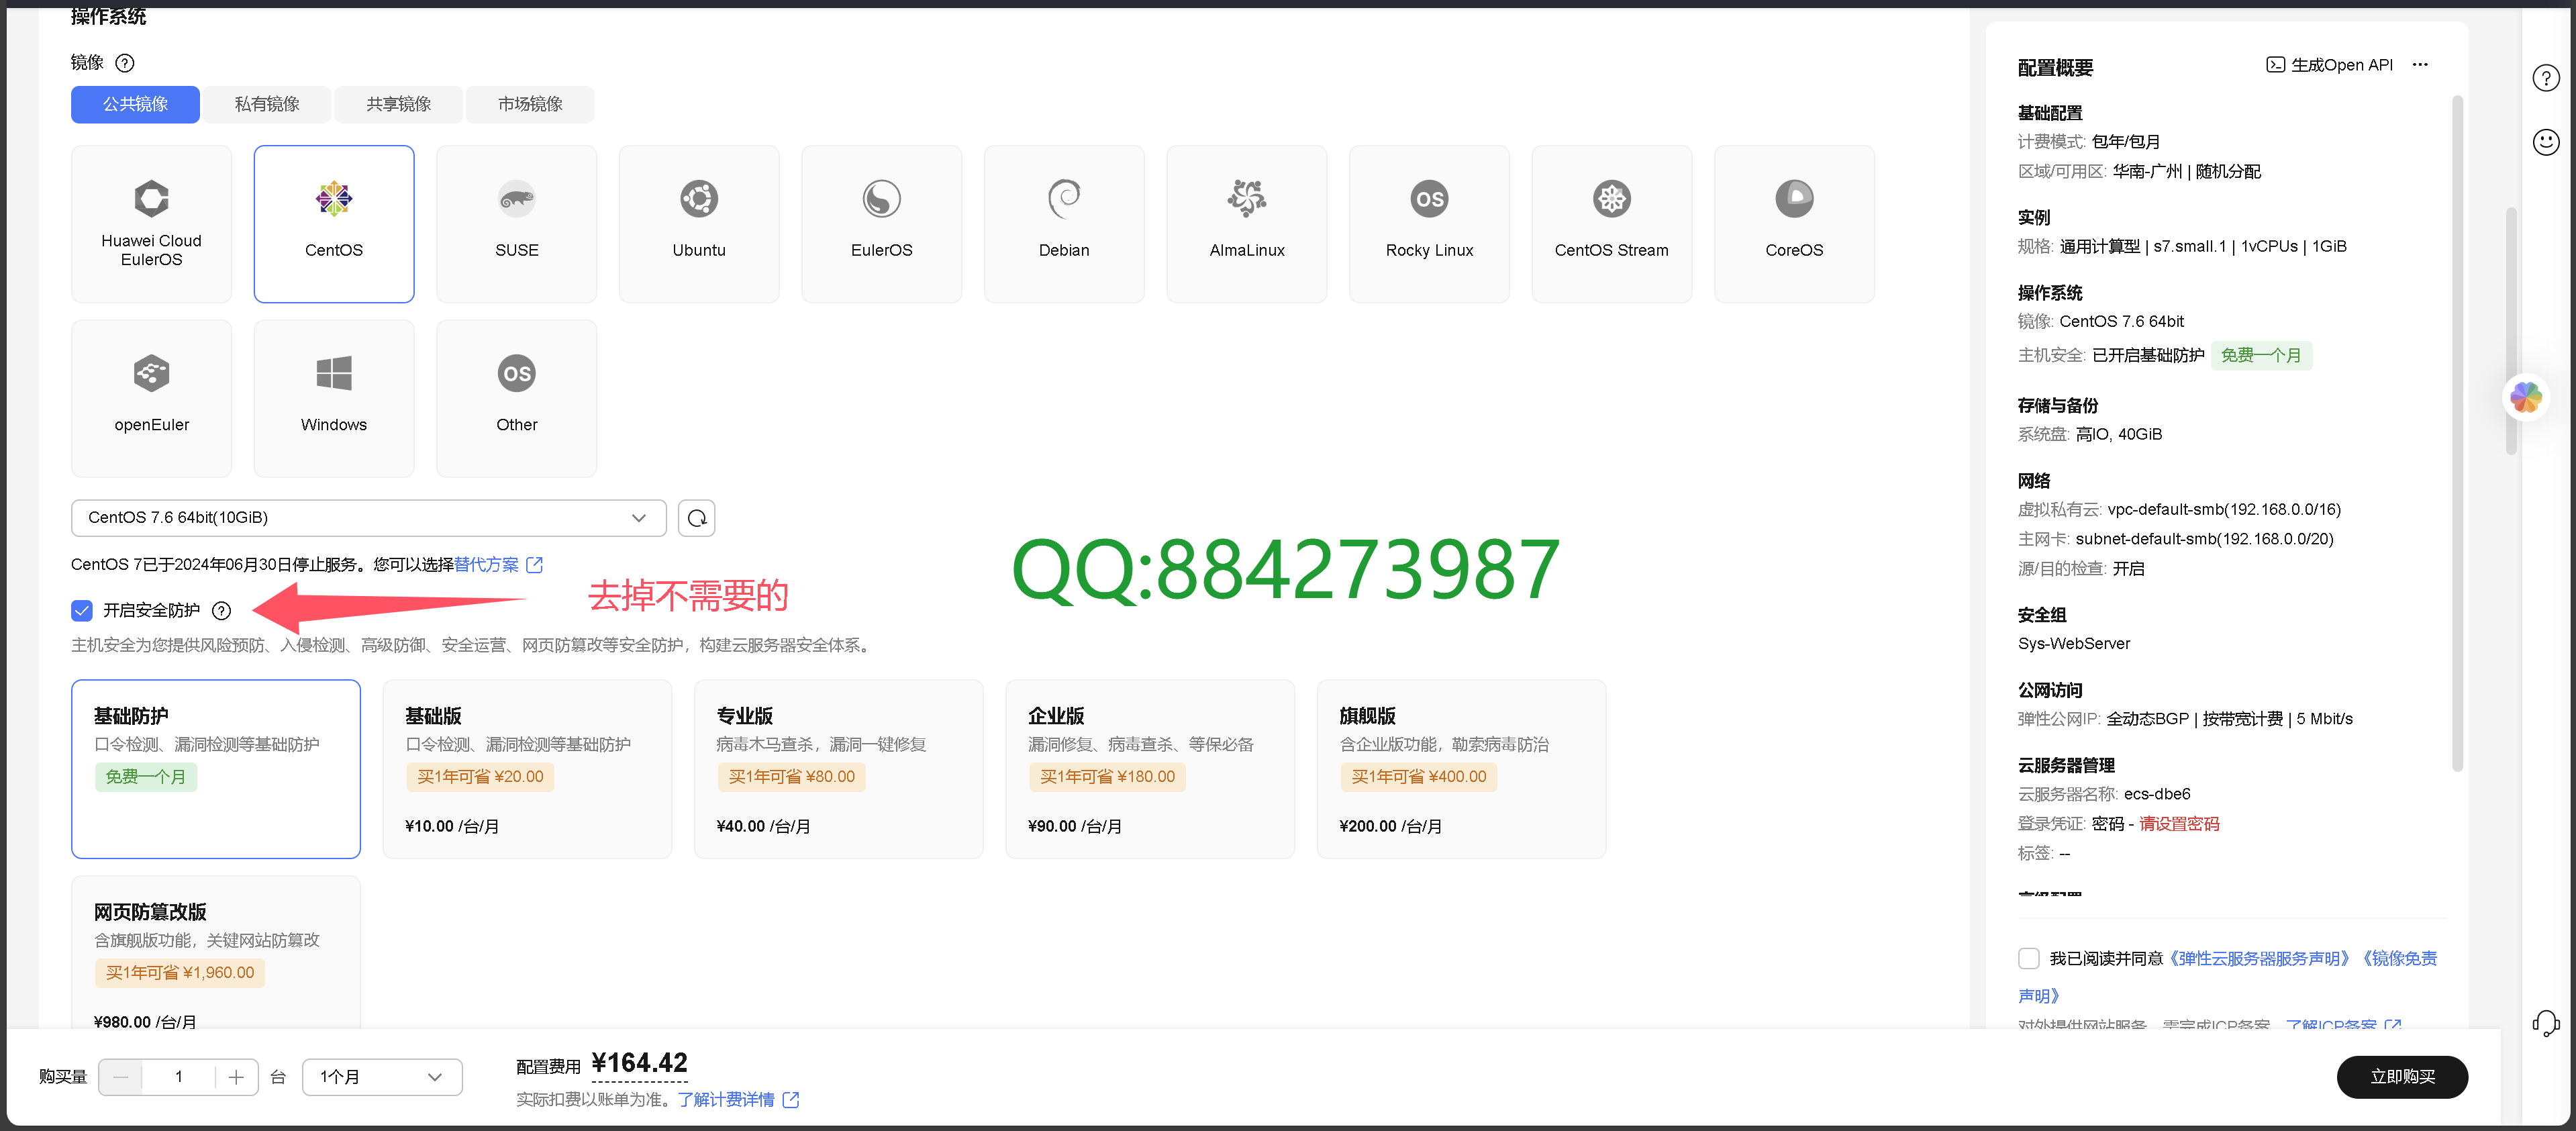Click the 立即购买 button
This screenshot has width=2576, height=1131.
pos(2402,1077)
